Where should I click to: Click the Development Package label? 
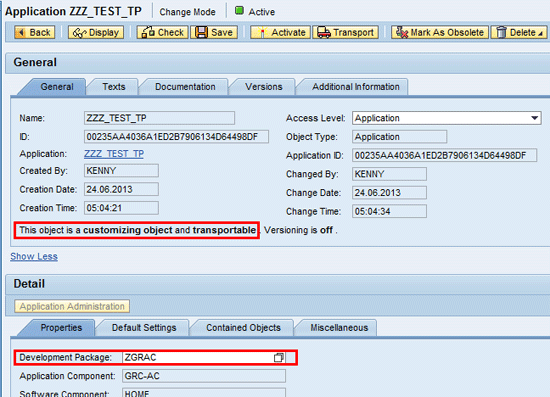[x=65, y=357]
